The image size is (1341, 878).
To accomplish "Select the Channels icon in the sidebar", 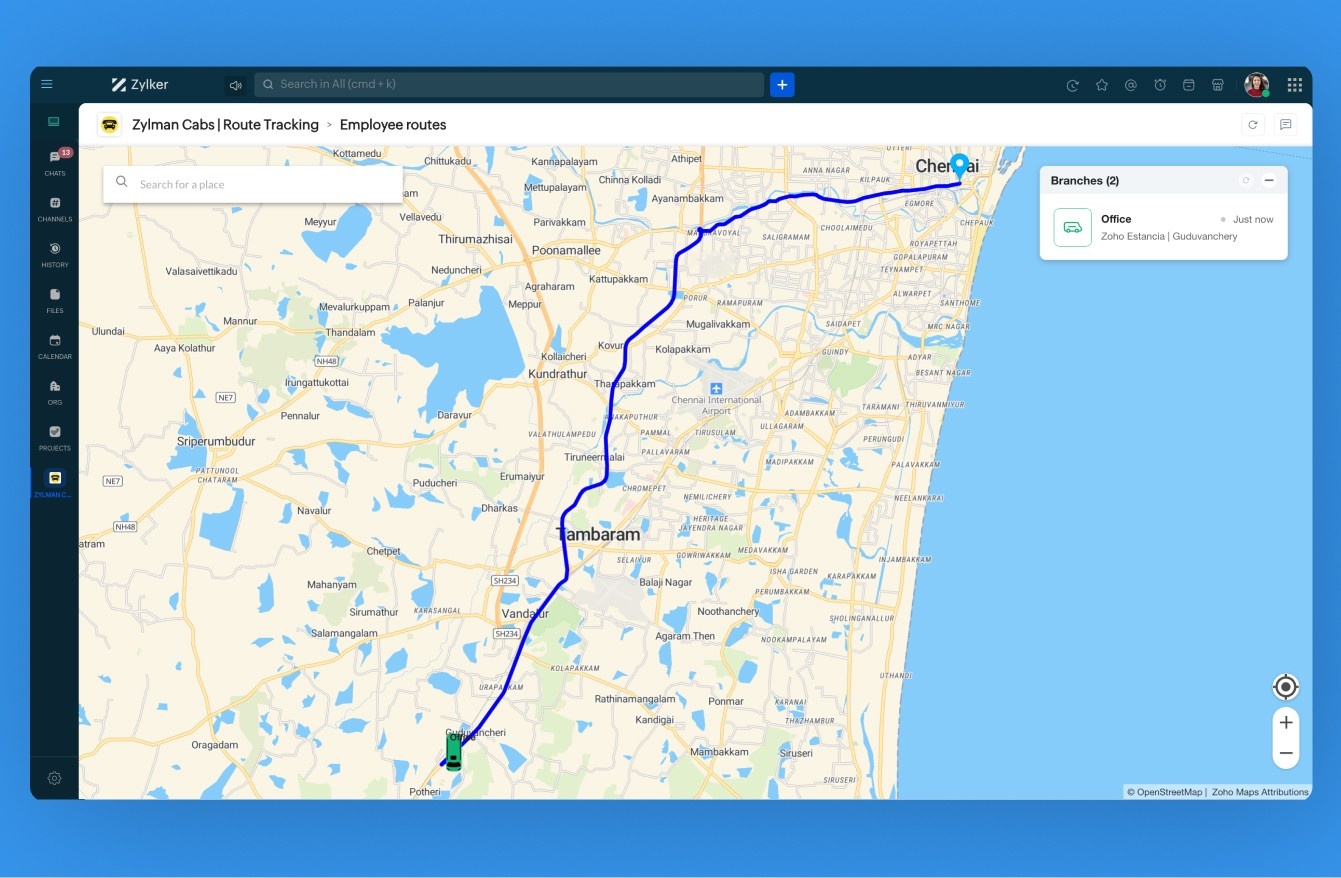I will [54, 205].
